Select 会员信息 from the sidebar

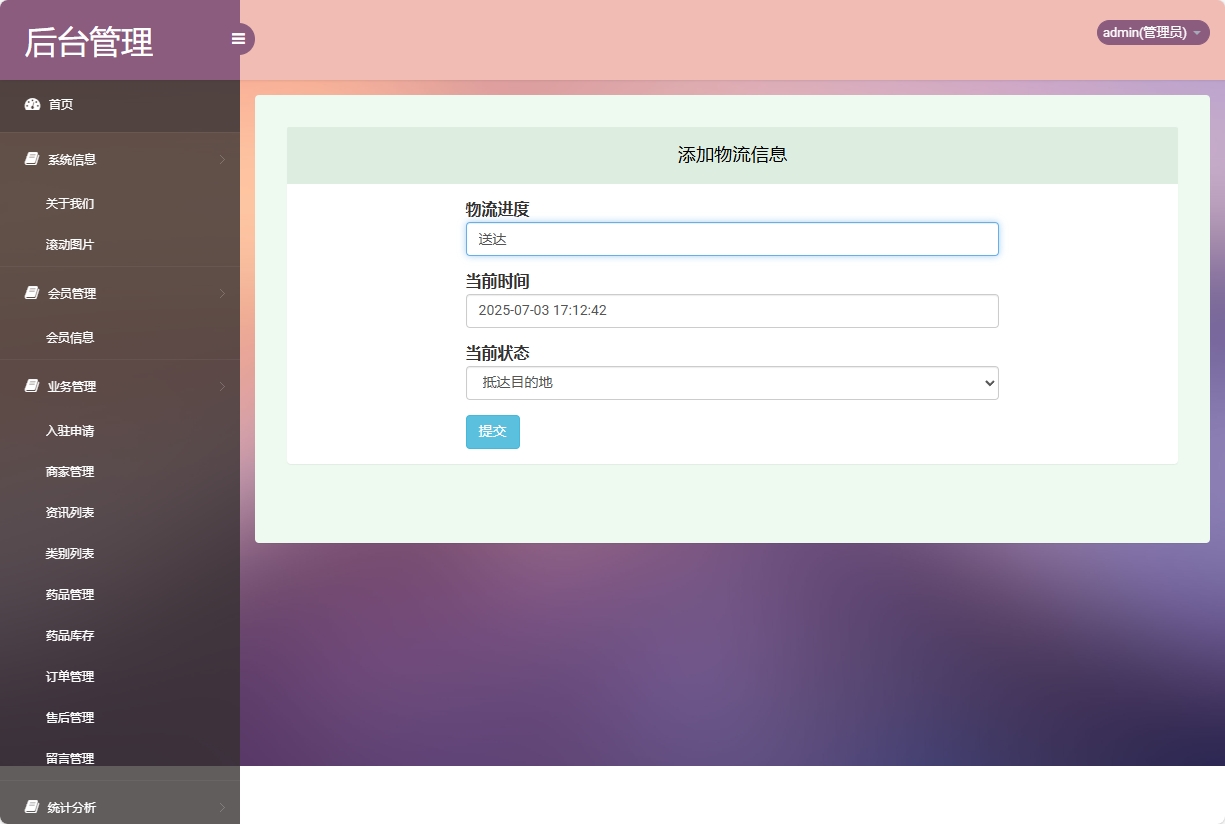(x=69, y=337)
